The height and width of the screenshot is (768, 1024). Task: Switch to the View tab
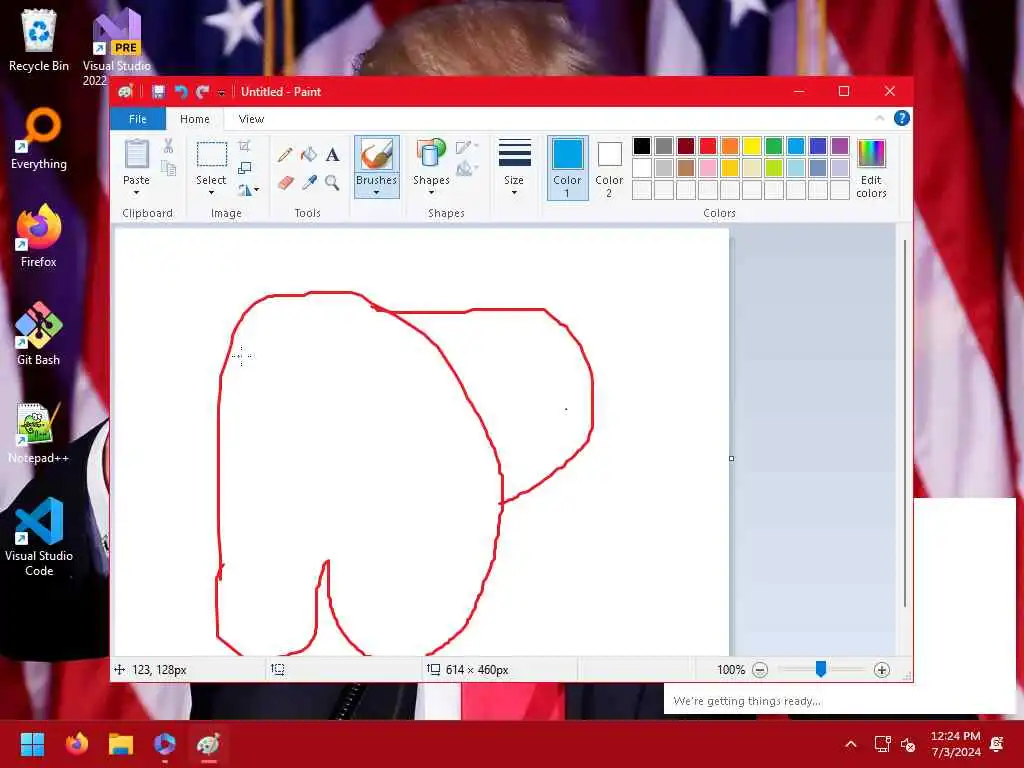click(251, 119)
